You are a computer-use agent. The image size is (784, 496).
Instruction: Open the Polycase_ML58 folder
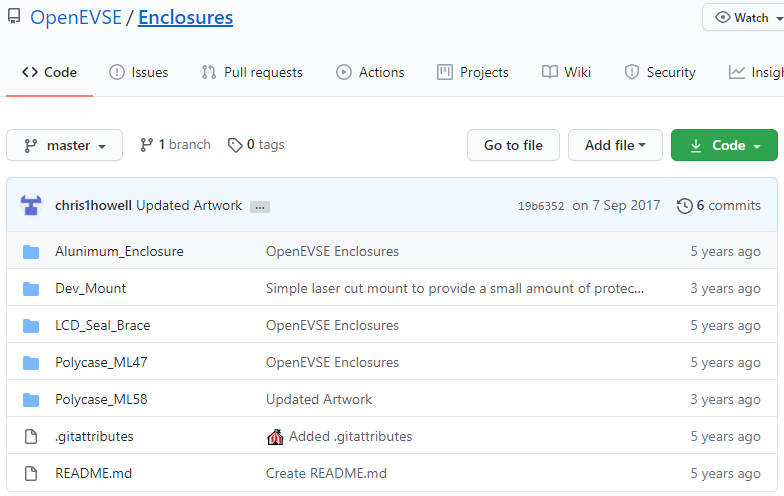101,399
